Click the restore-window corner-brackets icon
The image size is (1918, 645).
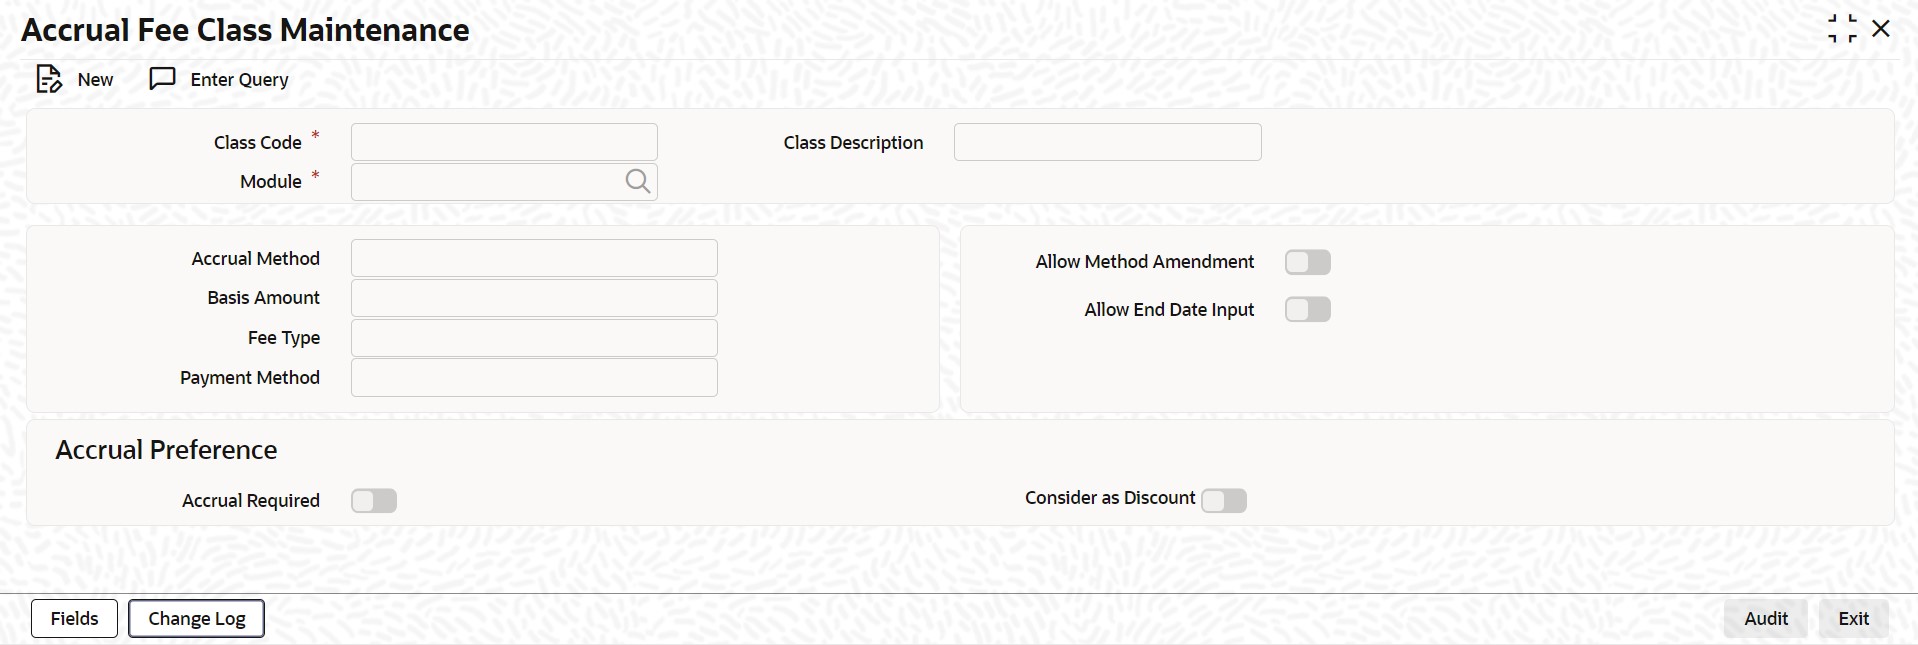click(x=1841, y=29)
